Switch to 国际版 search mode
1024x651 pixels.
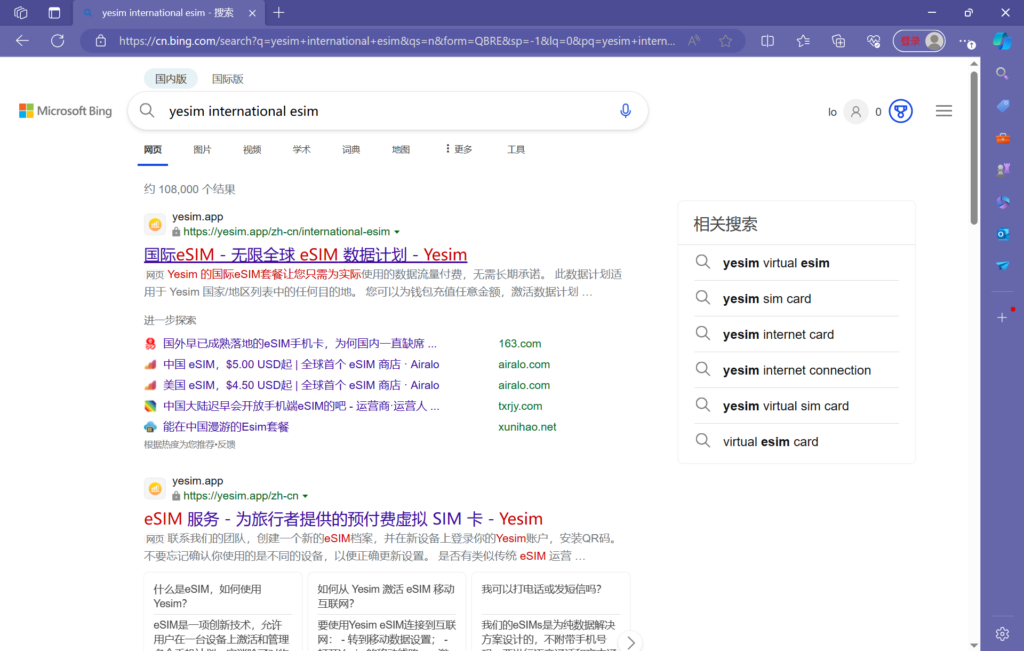tap(227, 78)
